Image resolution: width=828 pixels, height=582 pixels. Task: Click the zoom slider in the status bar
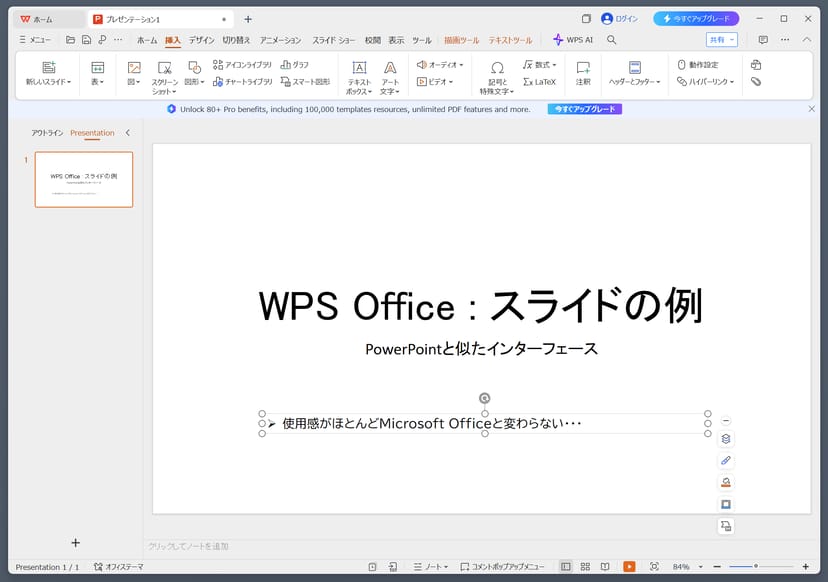[x=756, y=567]
